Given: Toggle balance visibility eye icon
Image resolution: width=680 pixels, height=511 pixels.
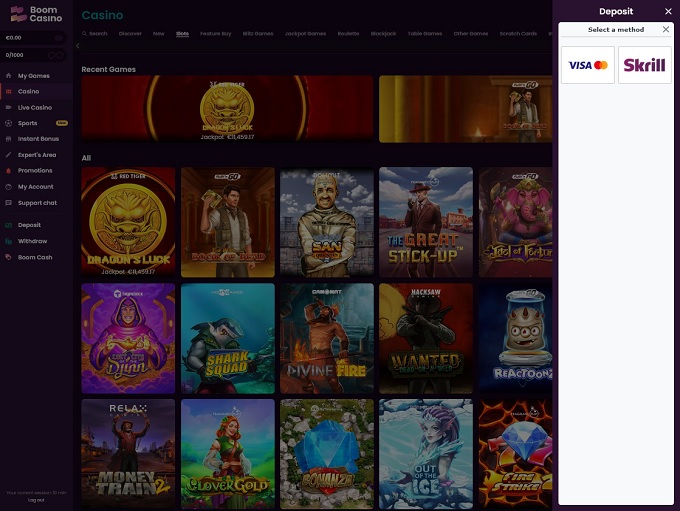Looking at the screenshot, I should 59,37.
